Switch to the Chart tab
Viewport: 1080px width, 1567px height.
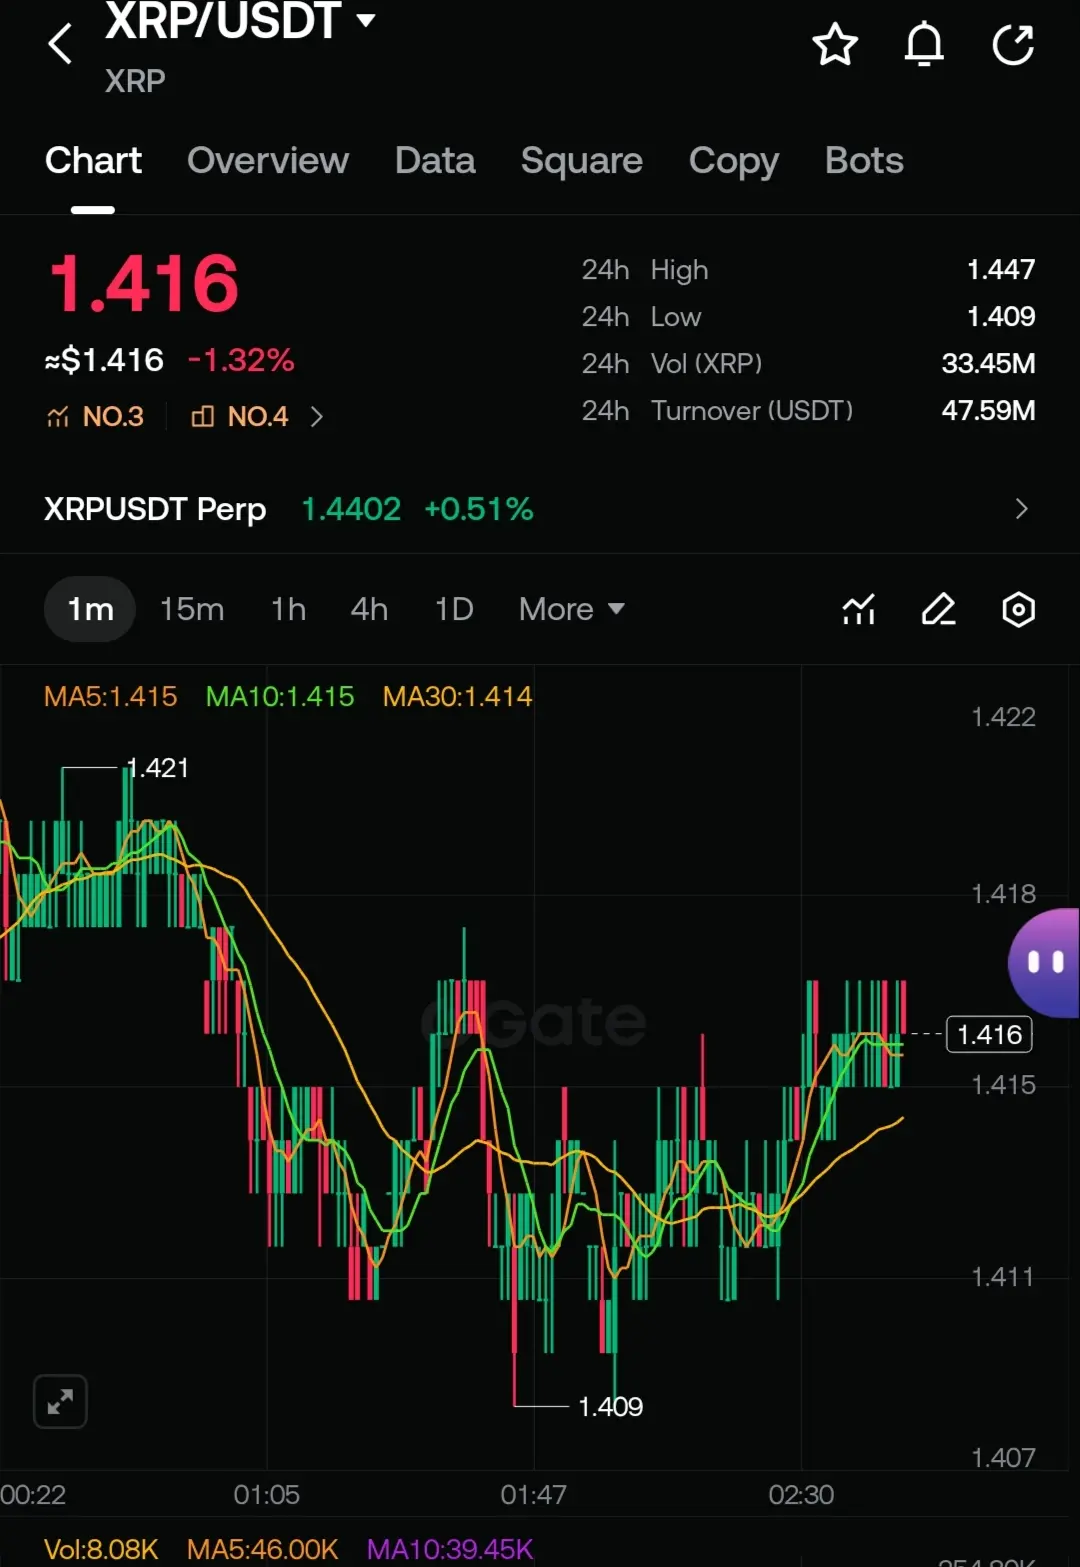click(x=93, y=160)
